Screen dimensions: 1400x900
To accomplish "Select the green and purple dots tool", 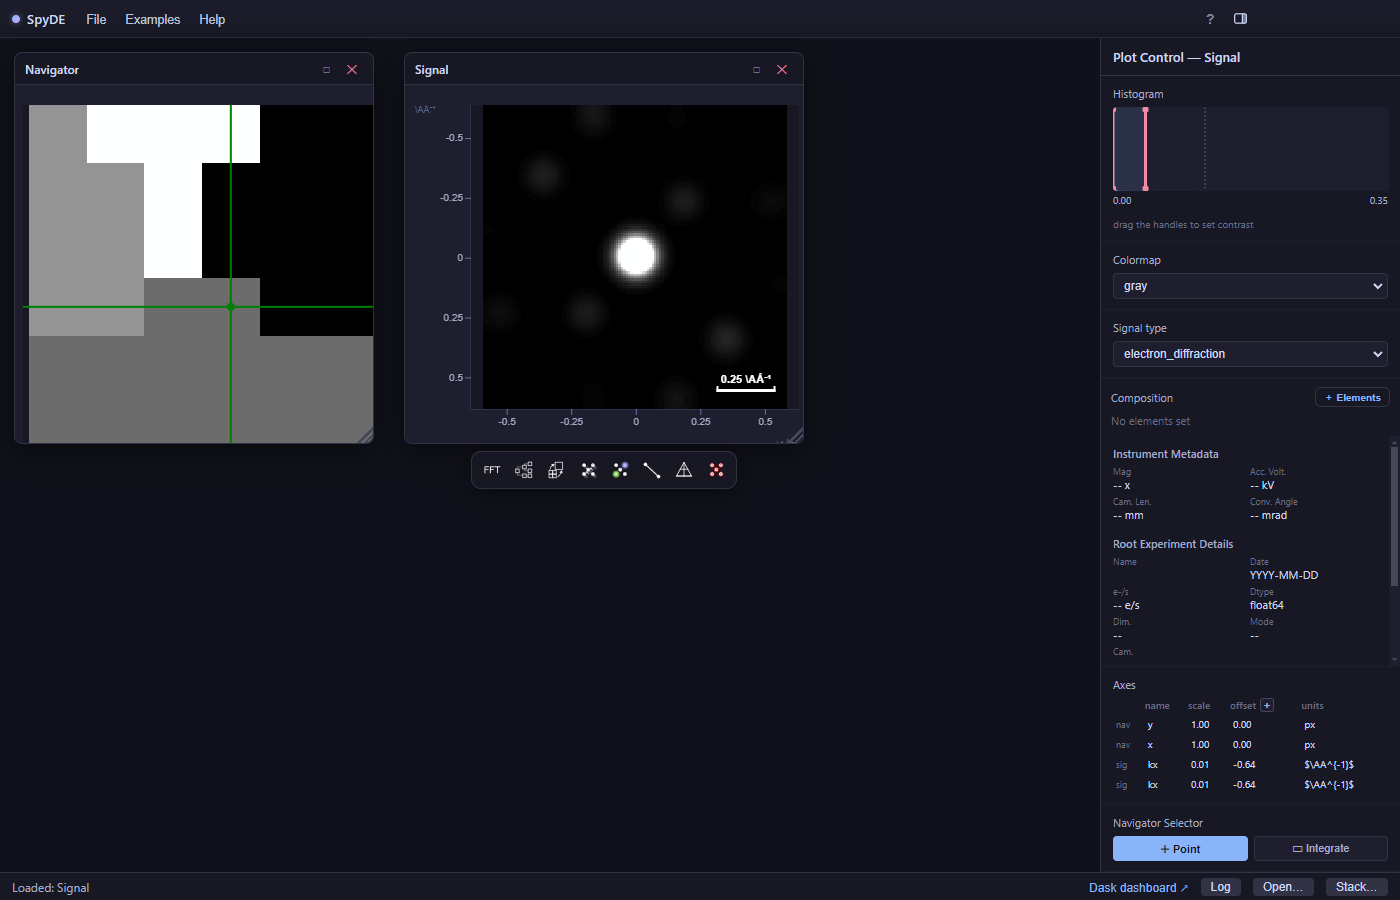I will coord(620,470).
